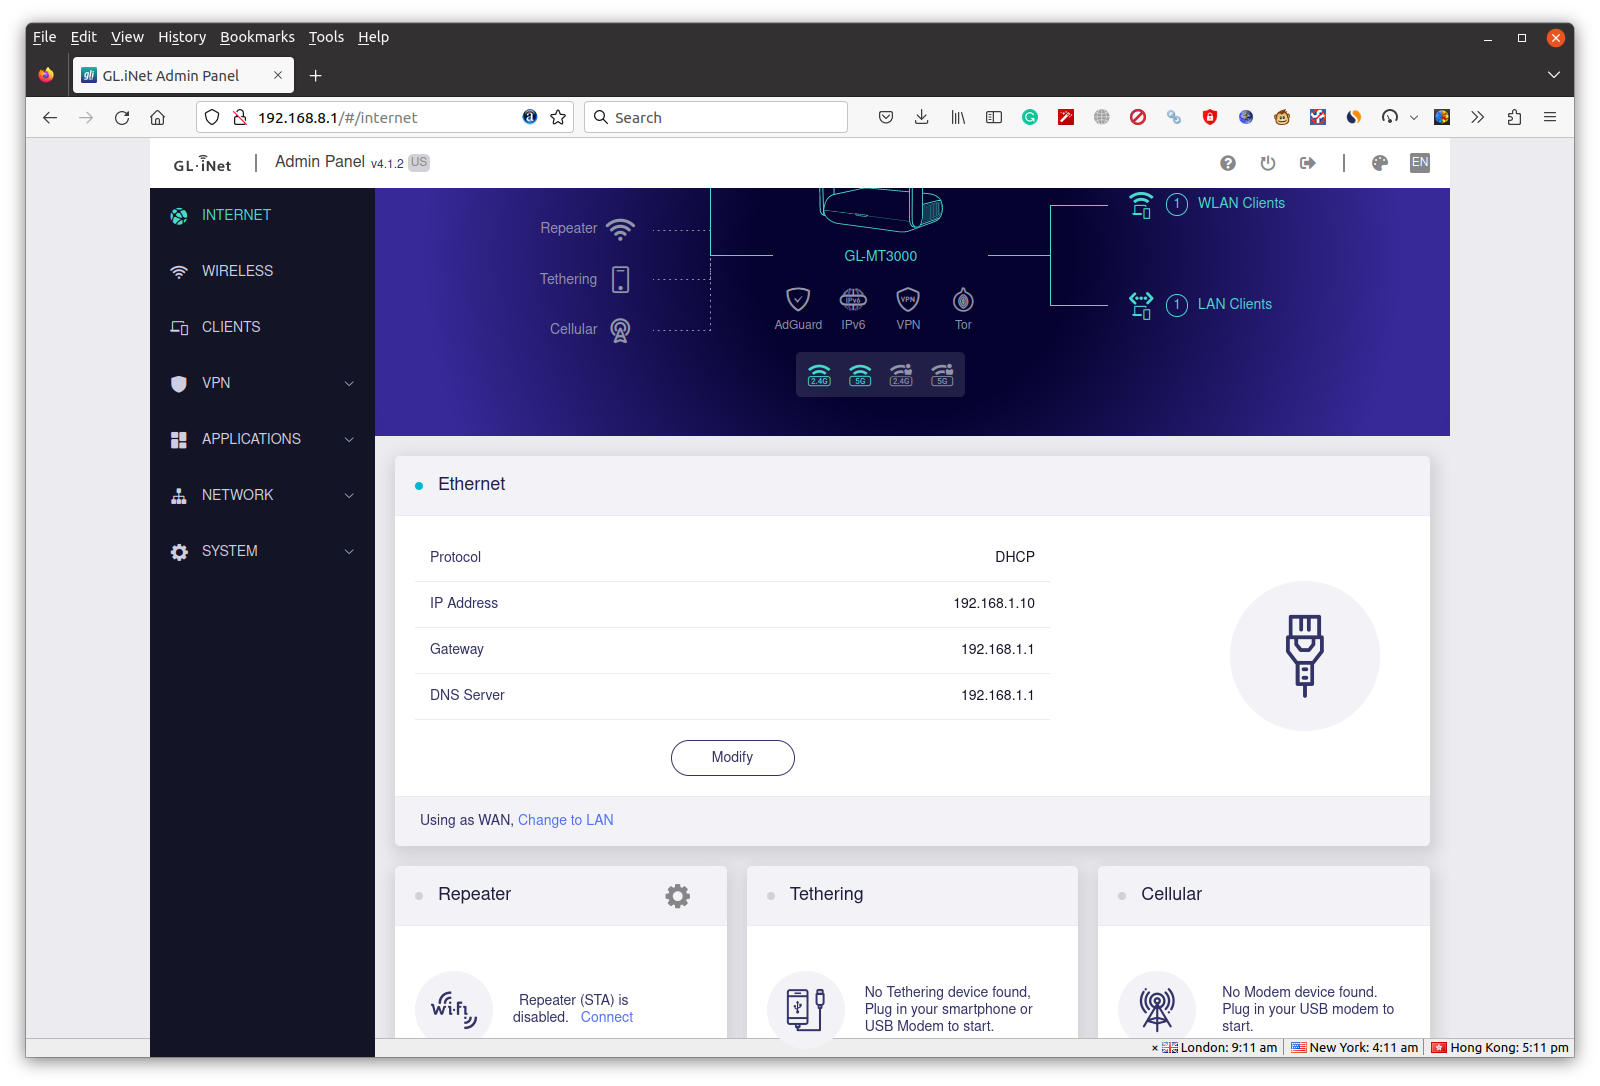Viewport: 1600px width, 1086px height.
Task: Expand the VPN sidebar menu chevron
Action: (349, 383)
